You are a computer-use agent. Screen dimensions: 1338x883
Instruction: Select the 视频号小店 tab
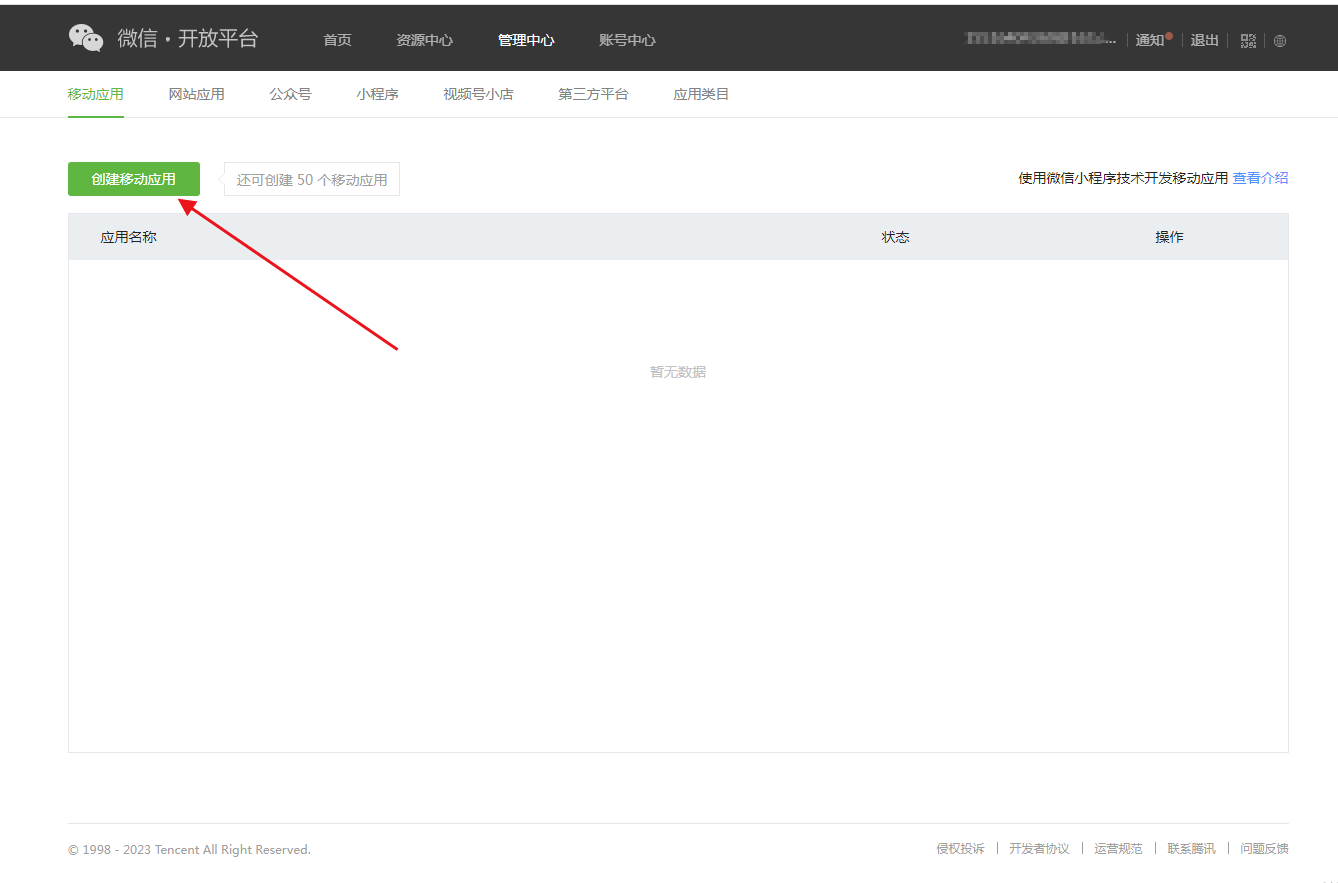click(x=478, y=95)
